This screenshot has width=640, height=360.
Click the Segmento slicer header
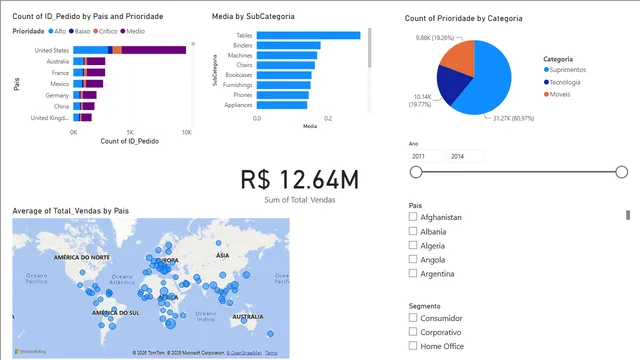[x=424, y=306]
